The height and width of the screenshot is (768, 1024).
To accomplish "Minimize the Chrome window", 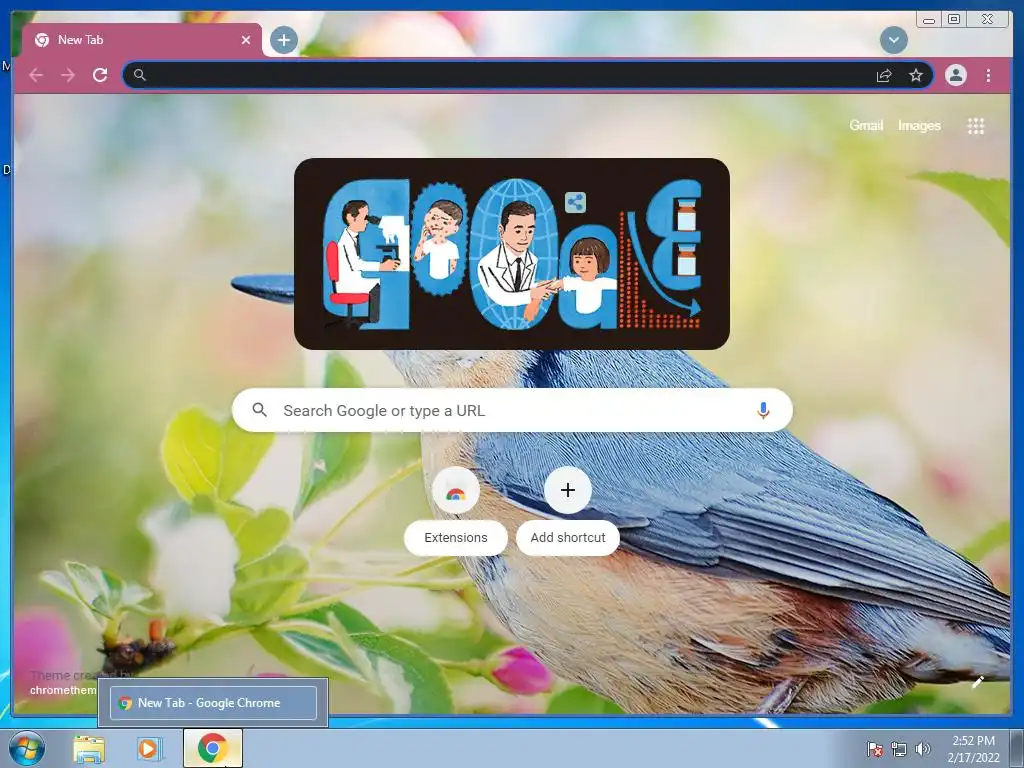I will (929, 19).
